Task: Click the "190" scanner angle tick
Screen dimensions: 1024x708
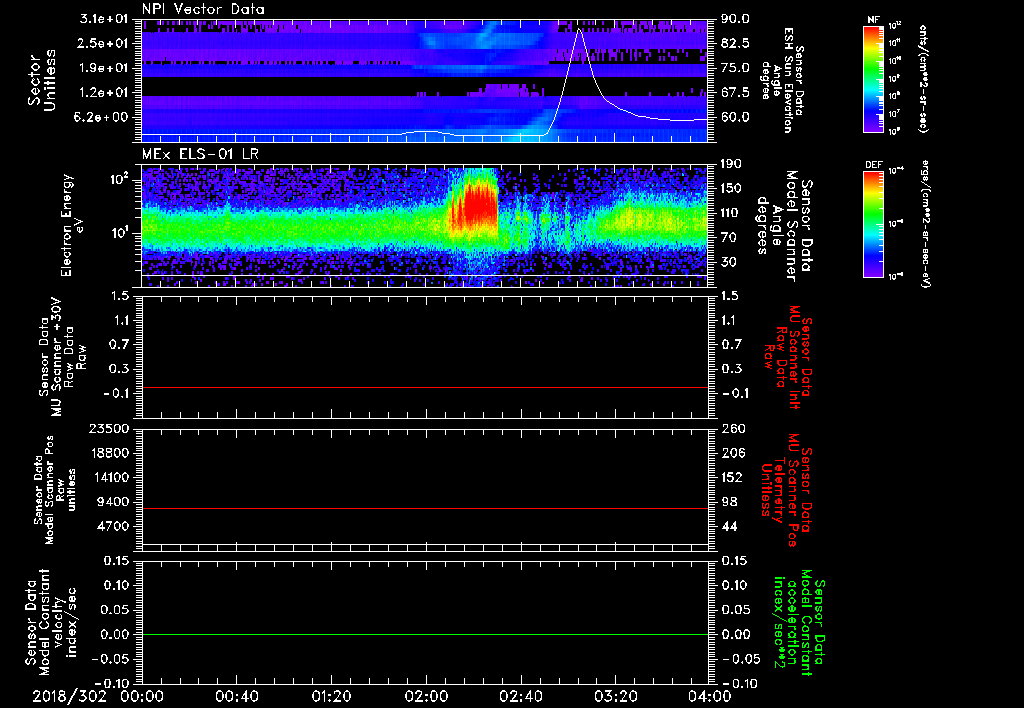Action: click(x=731, y=164)
